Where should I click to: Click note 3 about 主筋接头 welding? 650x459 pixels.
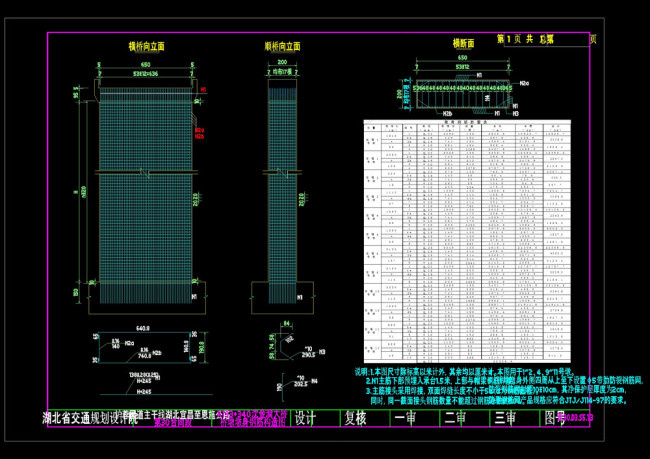coord(497,390)
